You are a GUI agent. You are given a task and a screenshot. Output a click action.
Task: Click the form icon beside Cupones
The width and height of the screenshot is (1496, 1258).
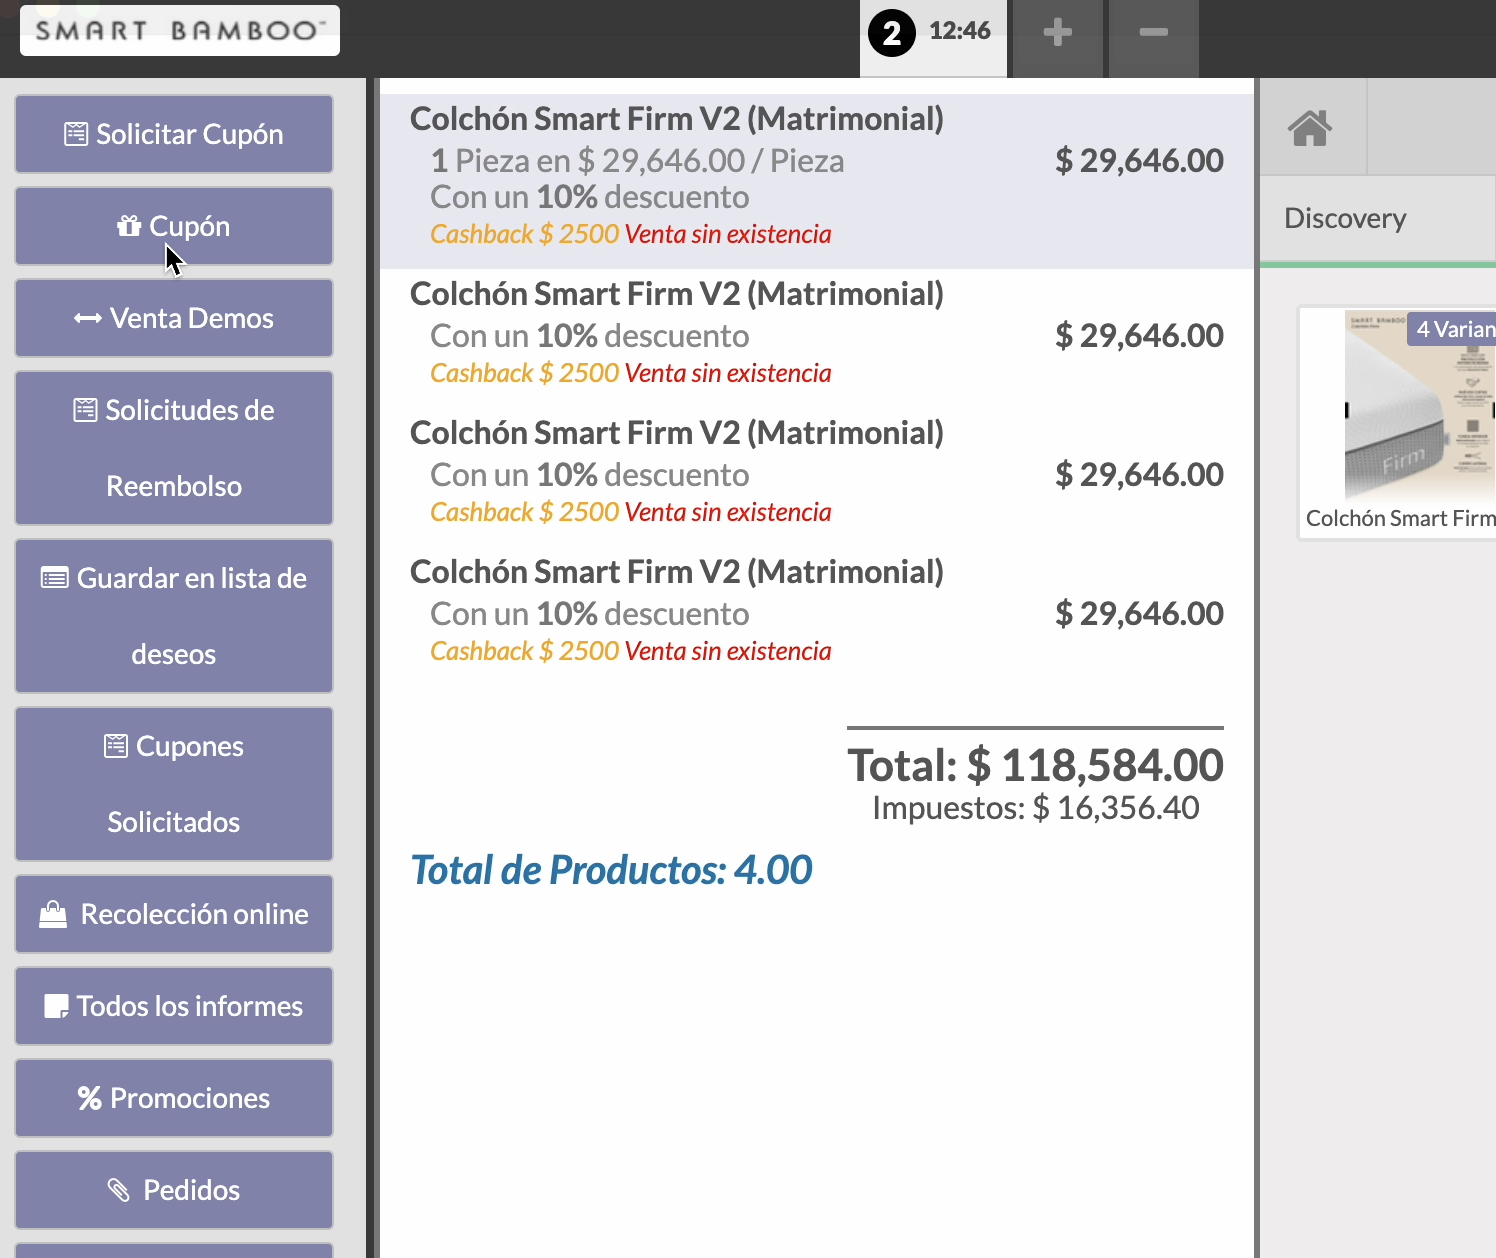pos(116,746)
